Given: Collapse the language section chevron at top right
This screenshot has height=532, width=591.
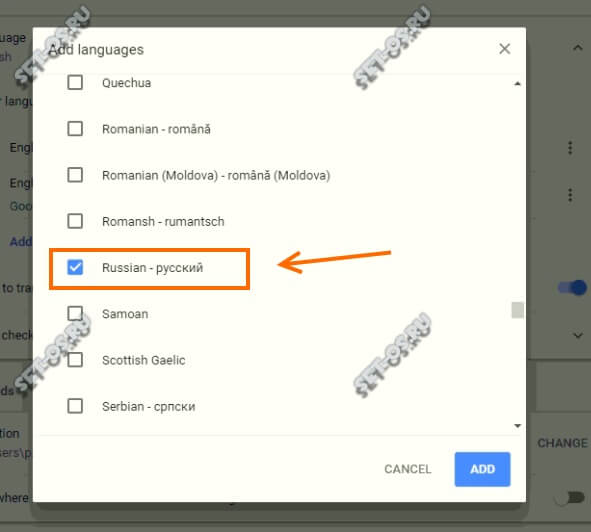Looking at the screenshot, I should tap(577, 48).
